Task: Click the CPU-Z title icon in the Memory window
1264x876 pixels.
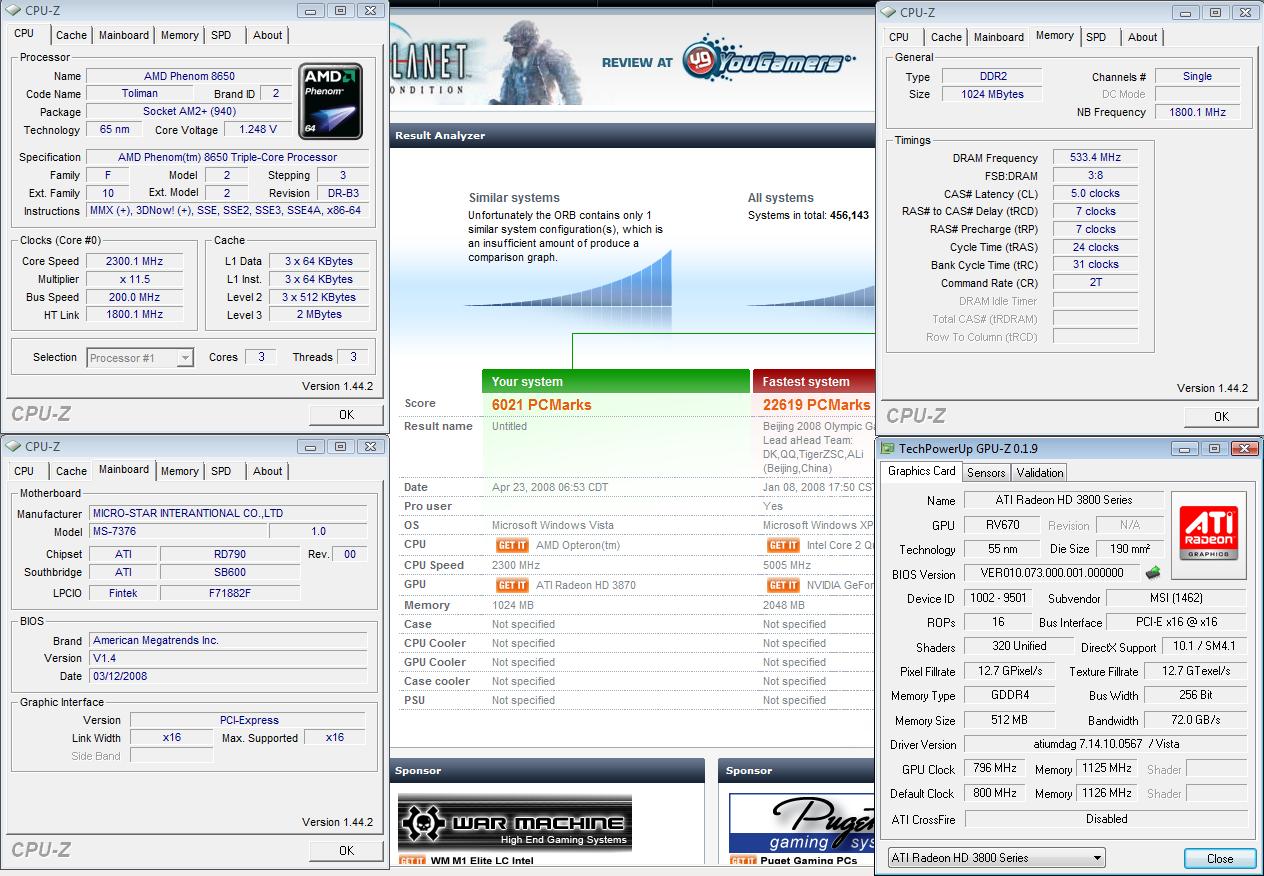Action: pos(889,12)
